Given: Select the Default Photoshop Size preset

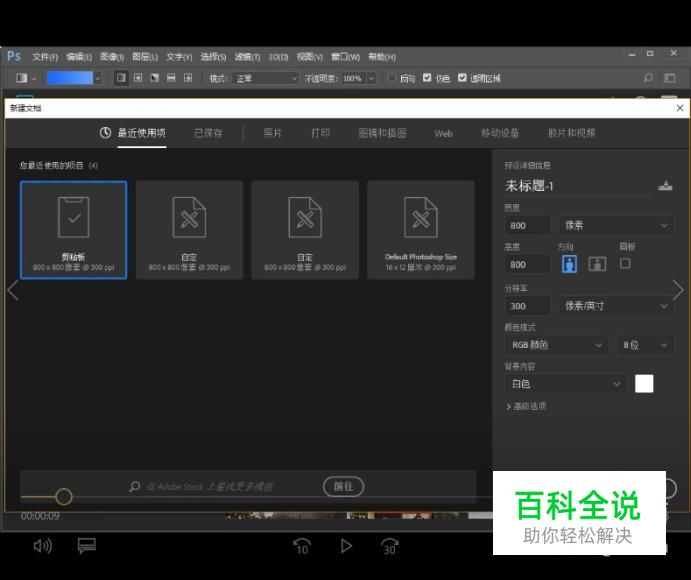Looking at the screenshot, I should [421, 229].
